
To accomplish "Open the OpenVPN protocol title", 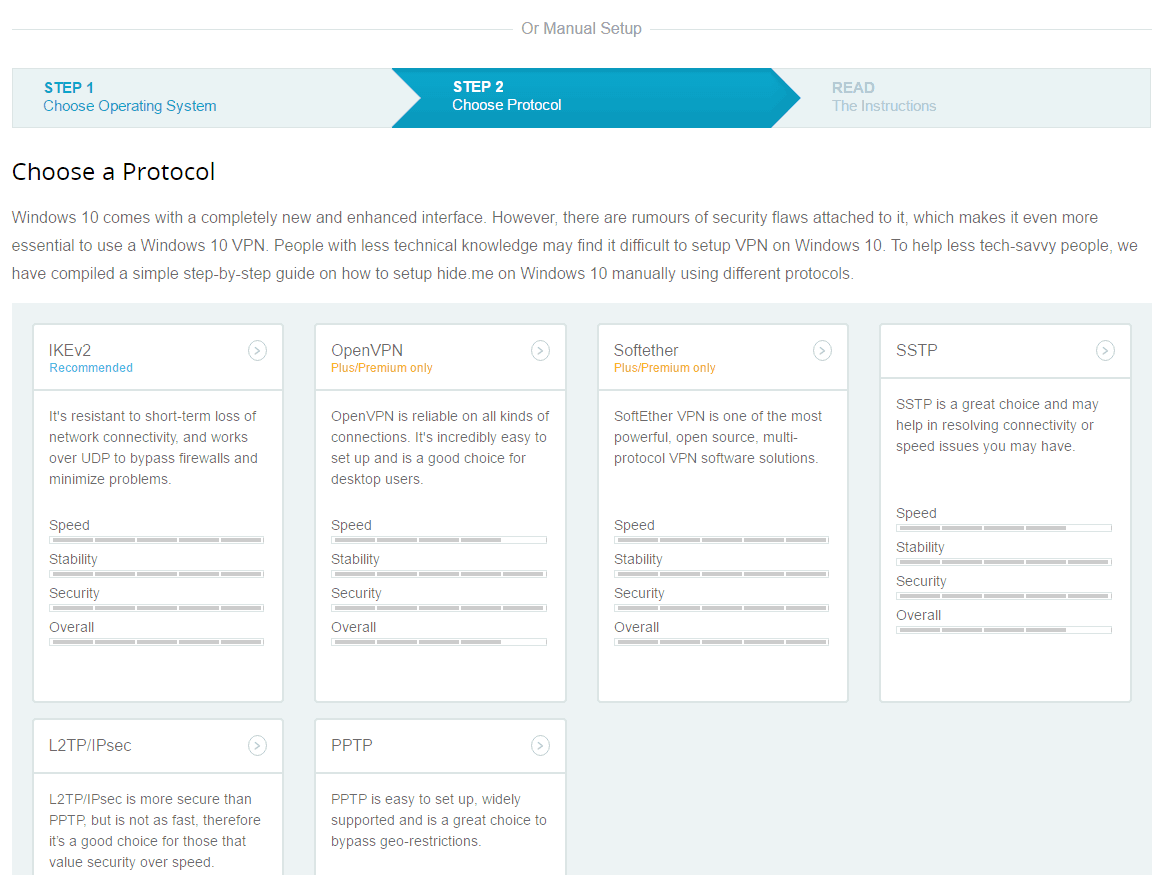I will point(366,350).
